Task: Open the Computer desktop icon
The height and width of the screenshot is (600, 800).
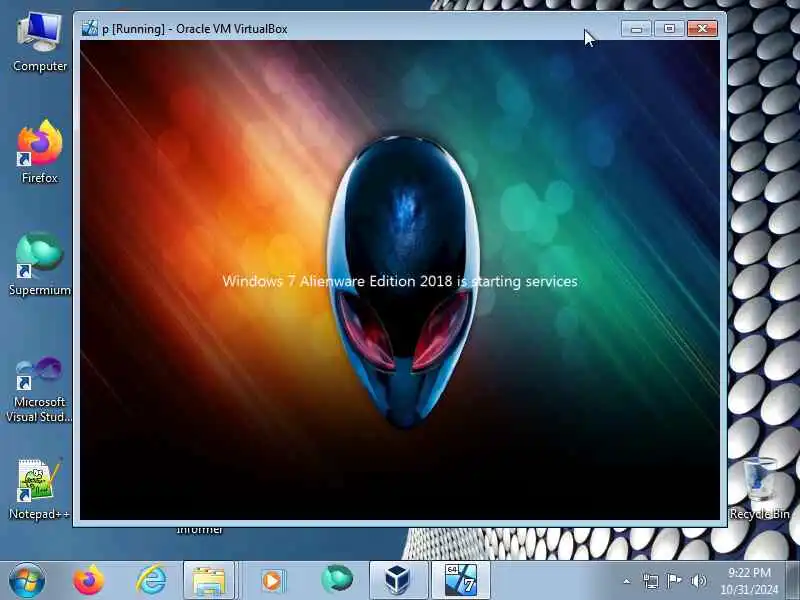Action: click(x=39, y=43)
